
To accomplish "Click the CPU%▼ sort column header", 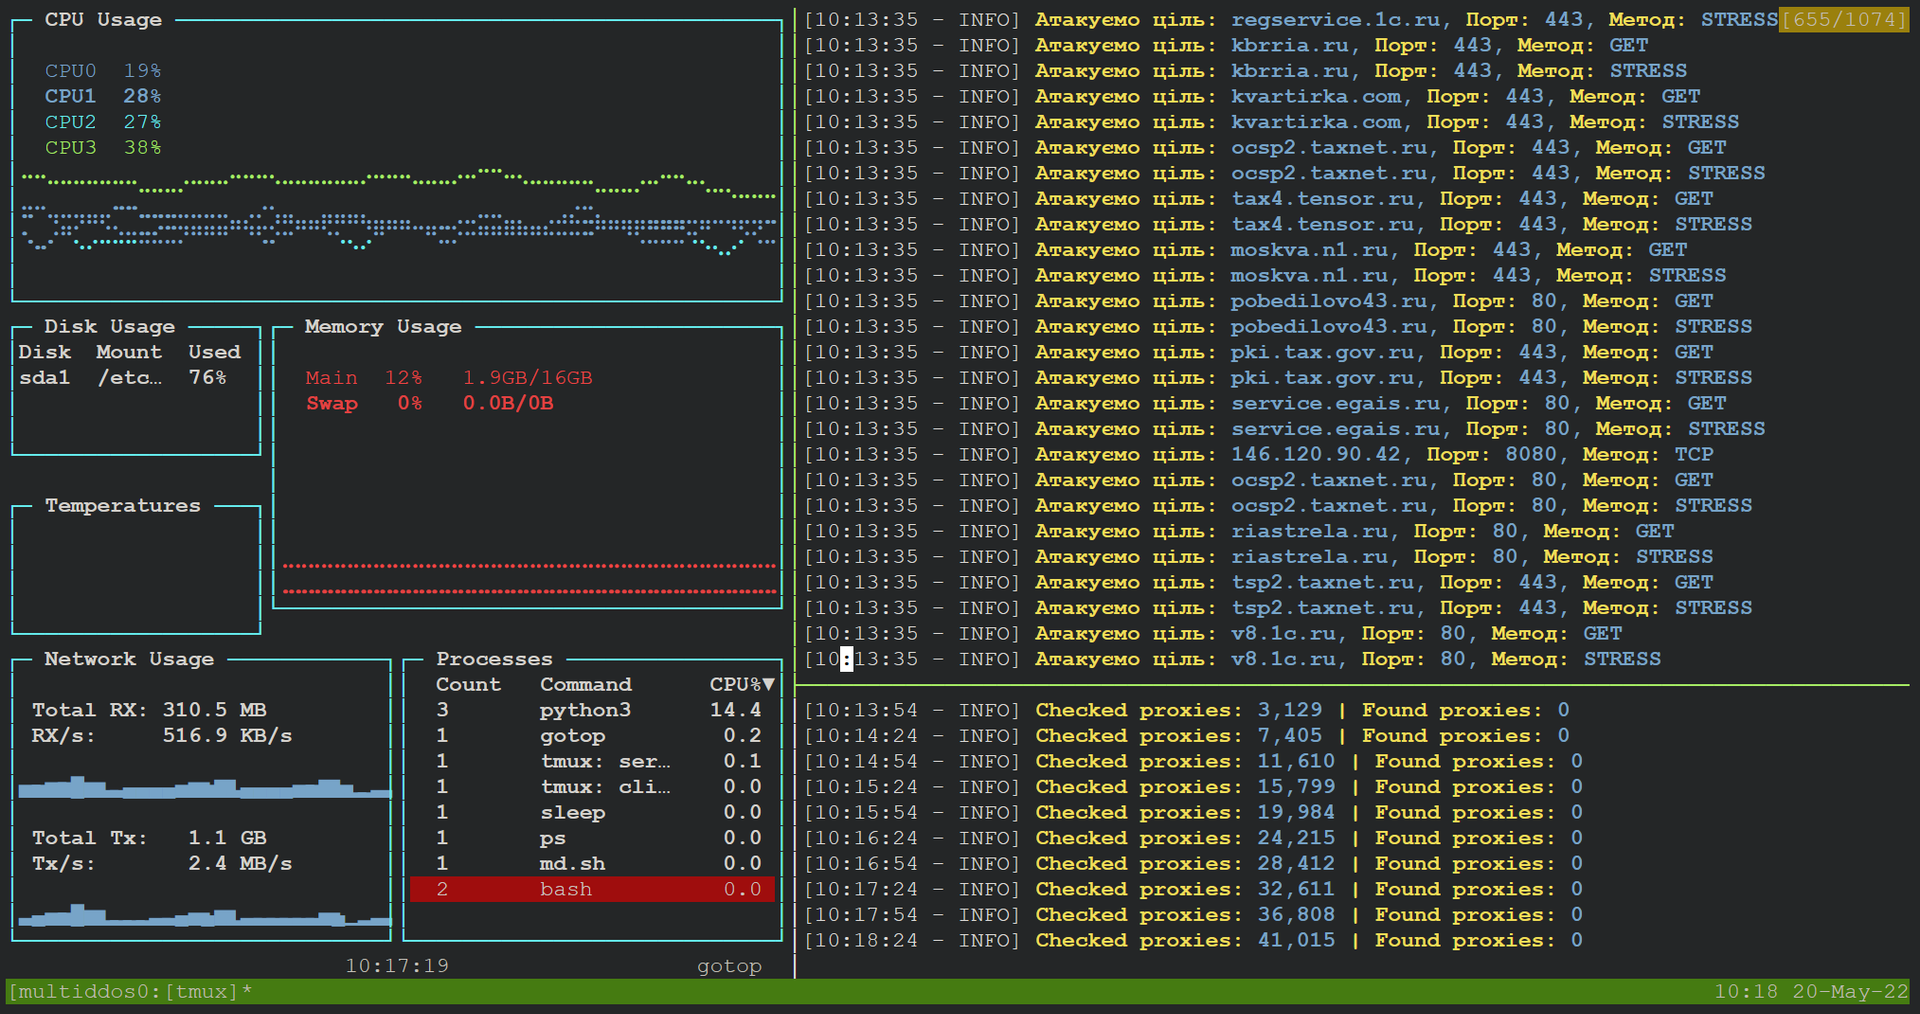I will tap(742, 685).
